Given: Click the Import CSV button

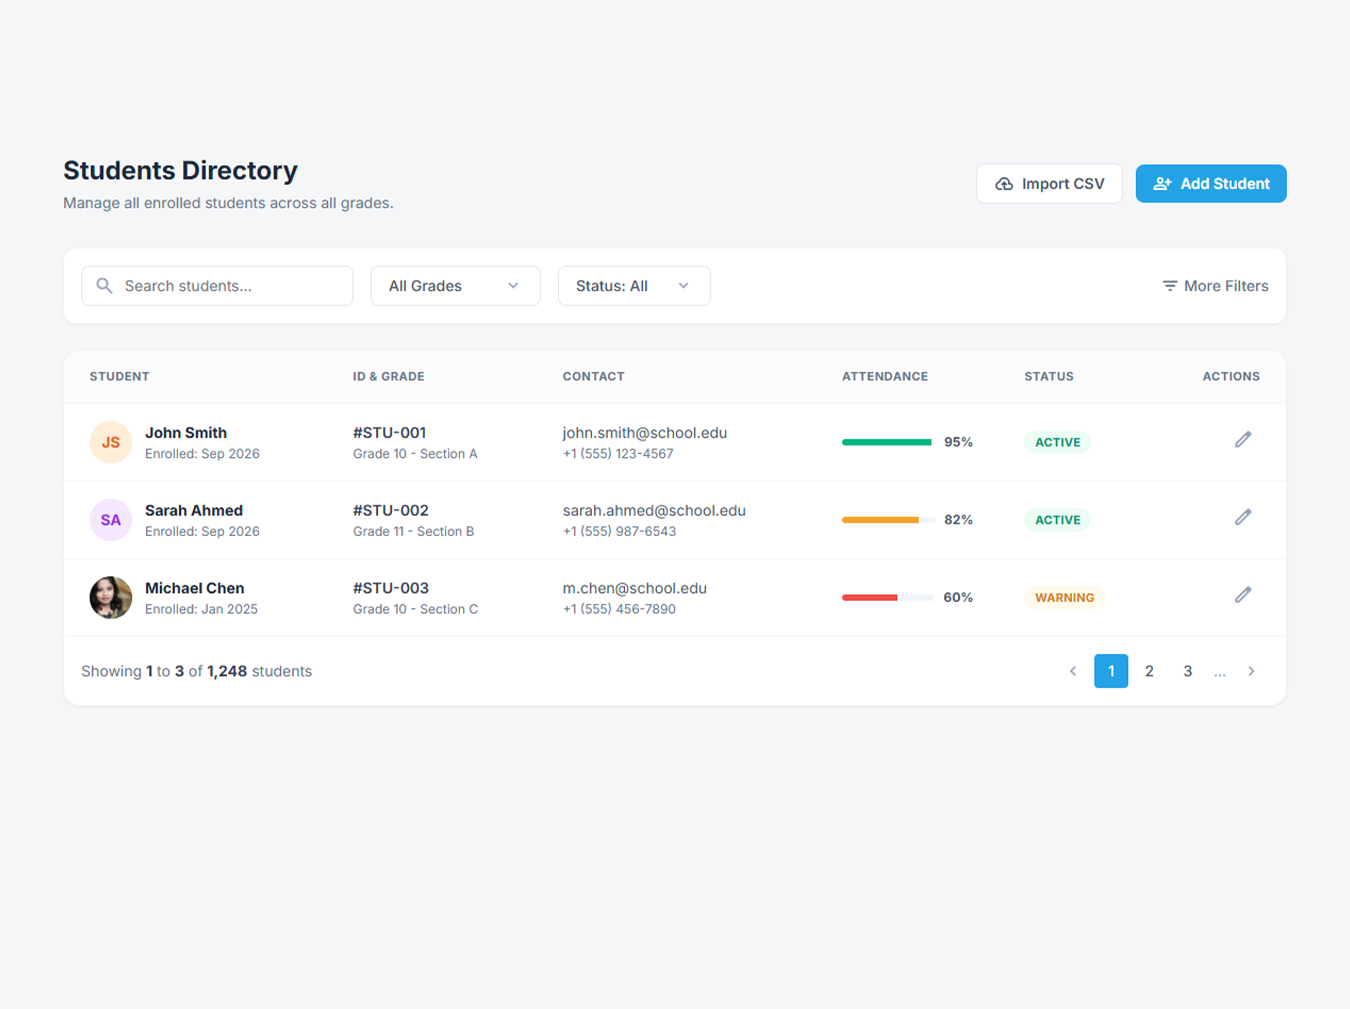Looking at the screenshot, I should (x=1049, y=184).
